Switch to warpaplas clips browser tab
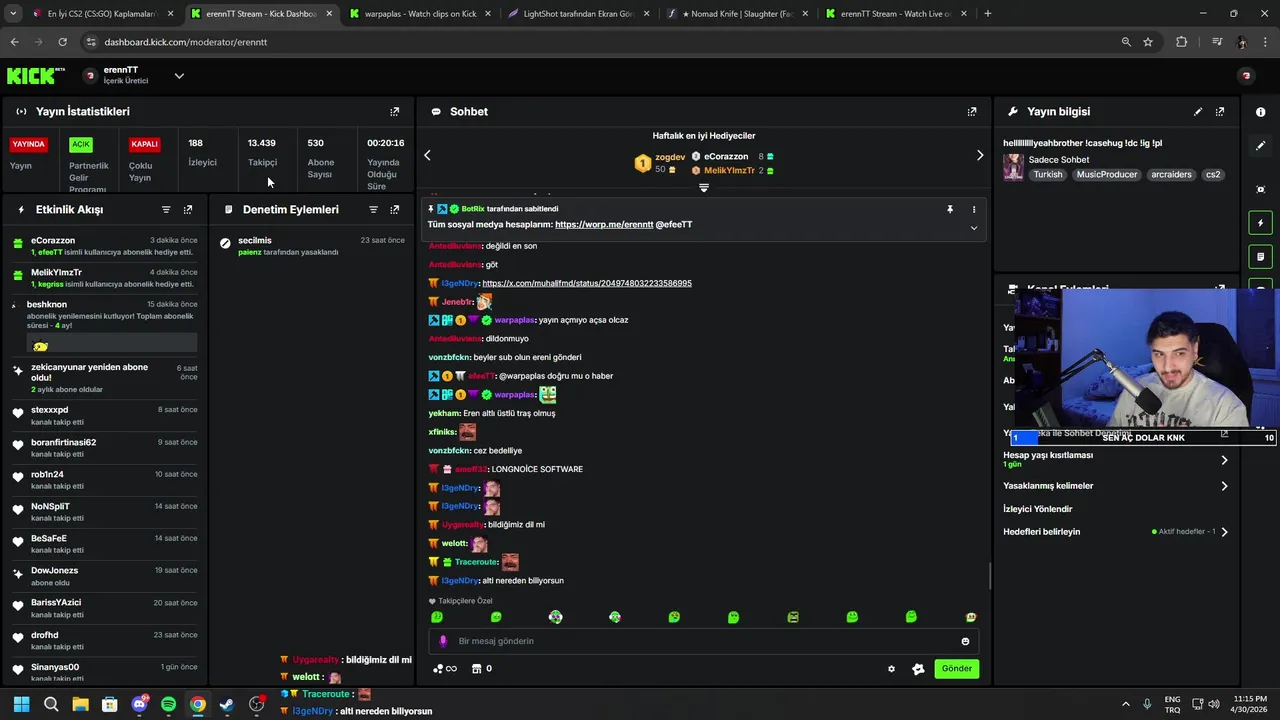 tap(419, 14)
